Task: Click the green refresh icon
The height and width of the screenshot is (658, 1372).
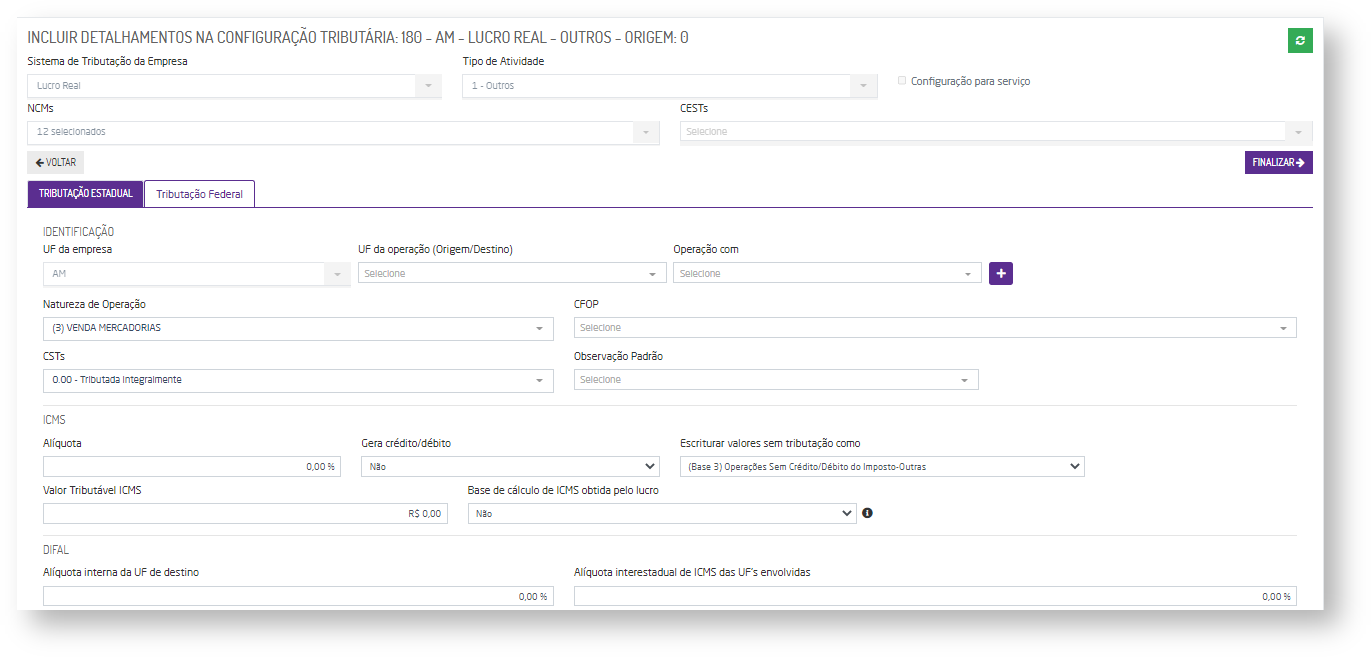Action: point(1300,40)
